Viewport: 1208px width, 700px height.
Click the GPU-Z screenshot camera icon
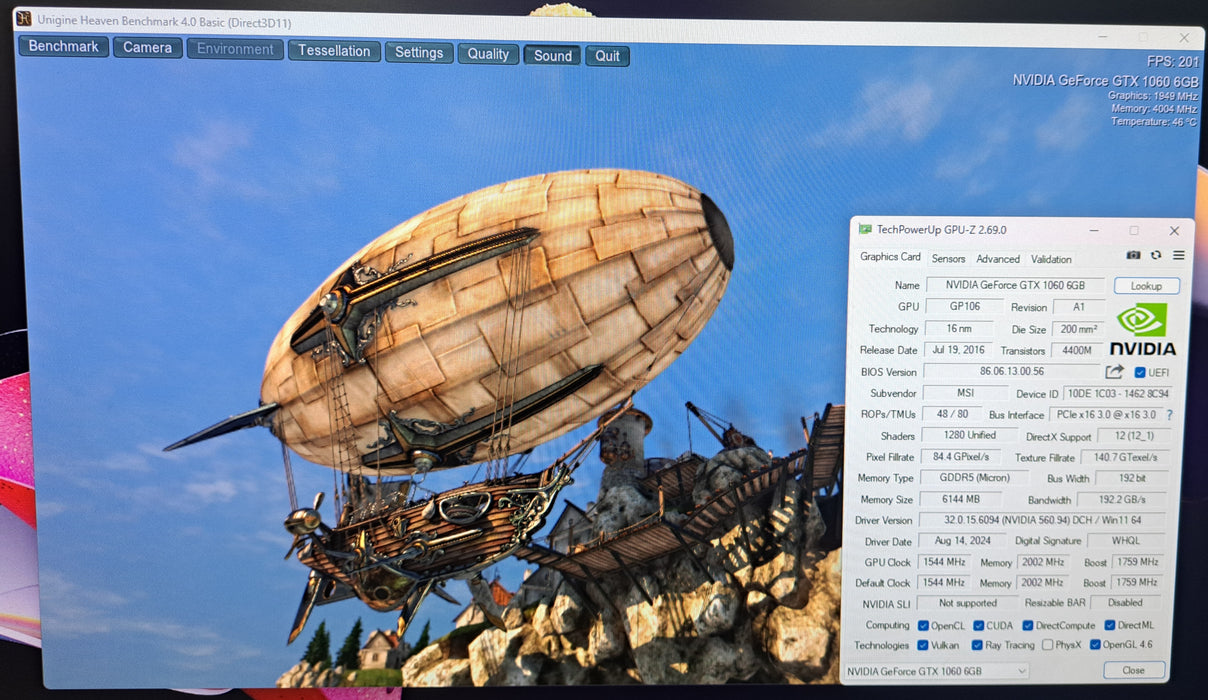point(1133,256)
